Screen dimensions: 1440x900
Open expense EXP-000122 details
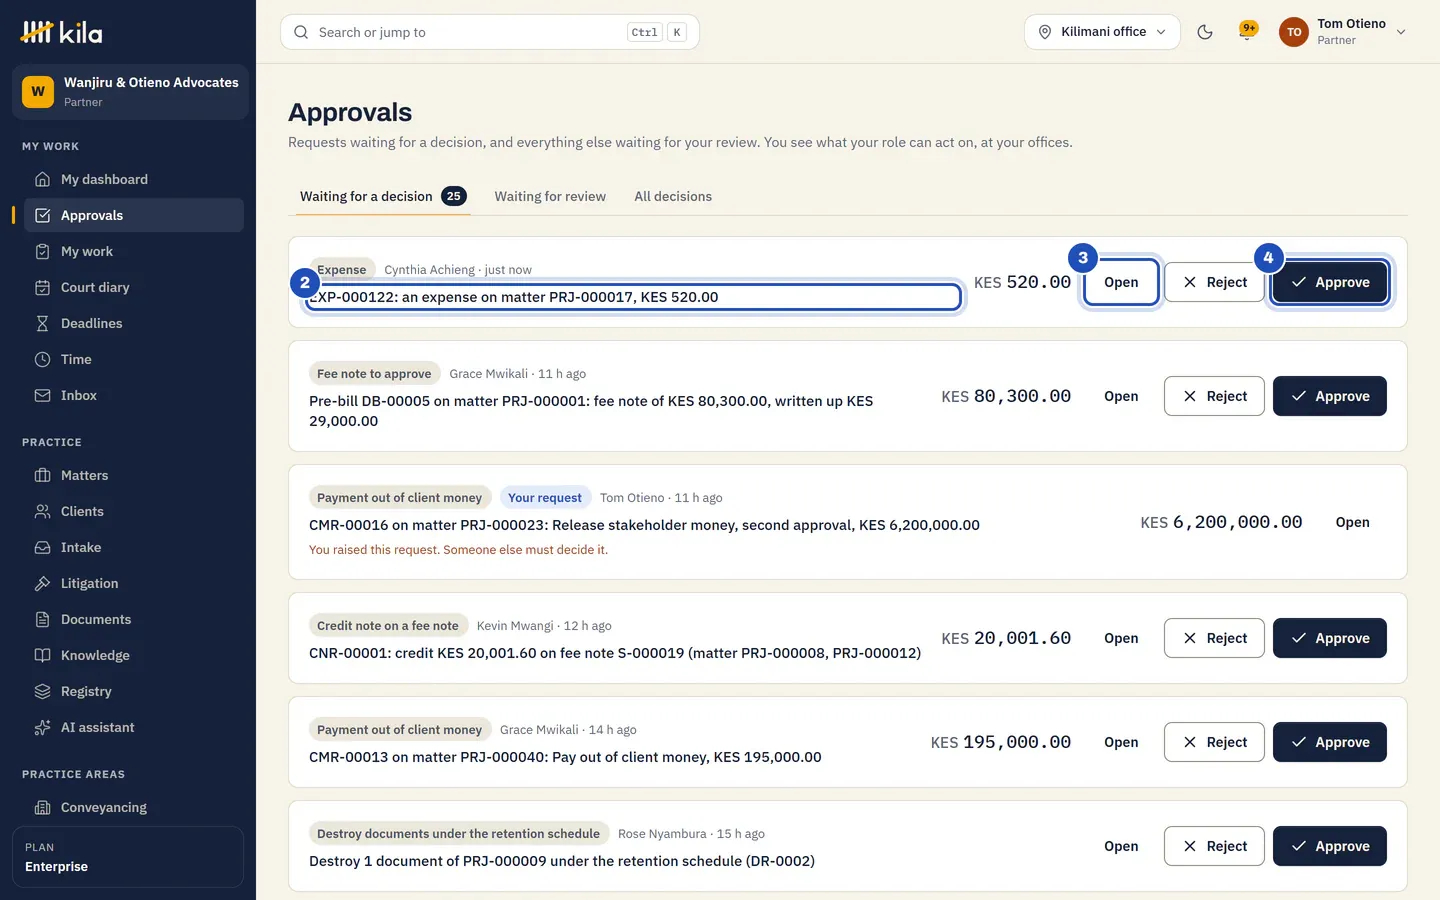(x=1121, y=282)
